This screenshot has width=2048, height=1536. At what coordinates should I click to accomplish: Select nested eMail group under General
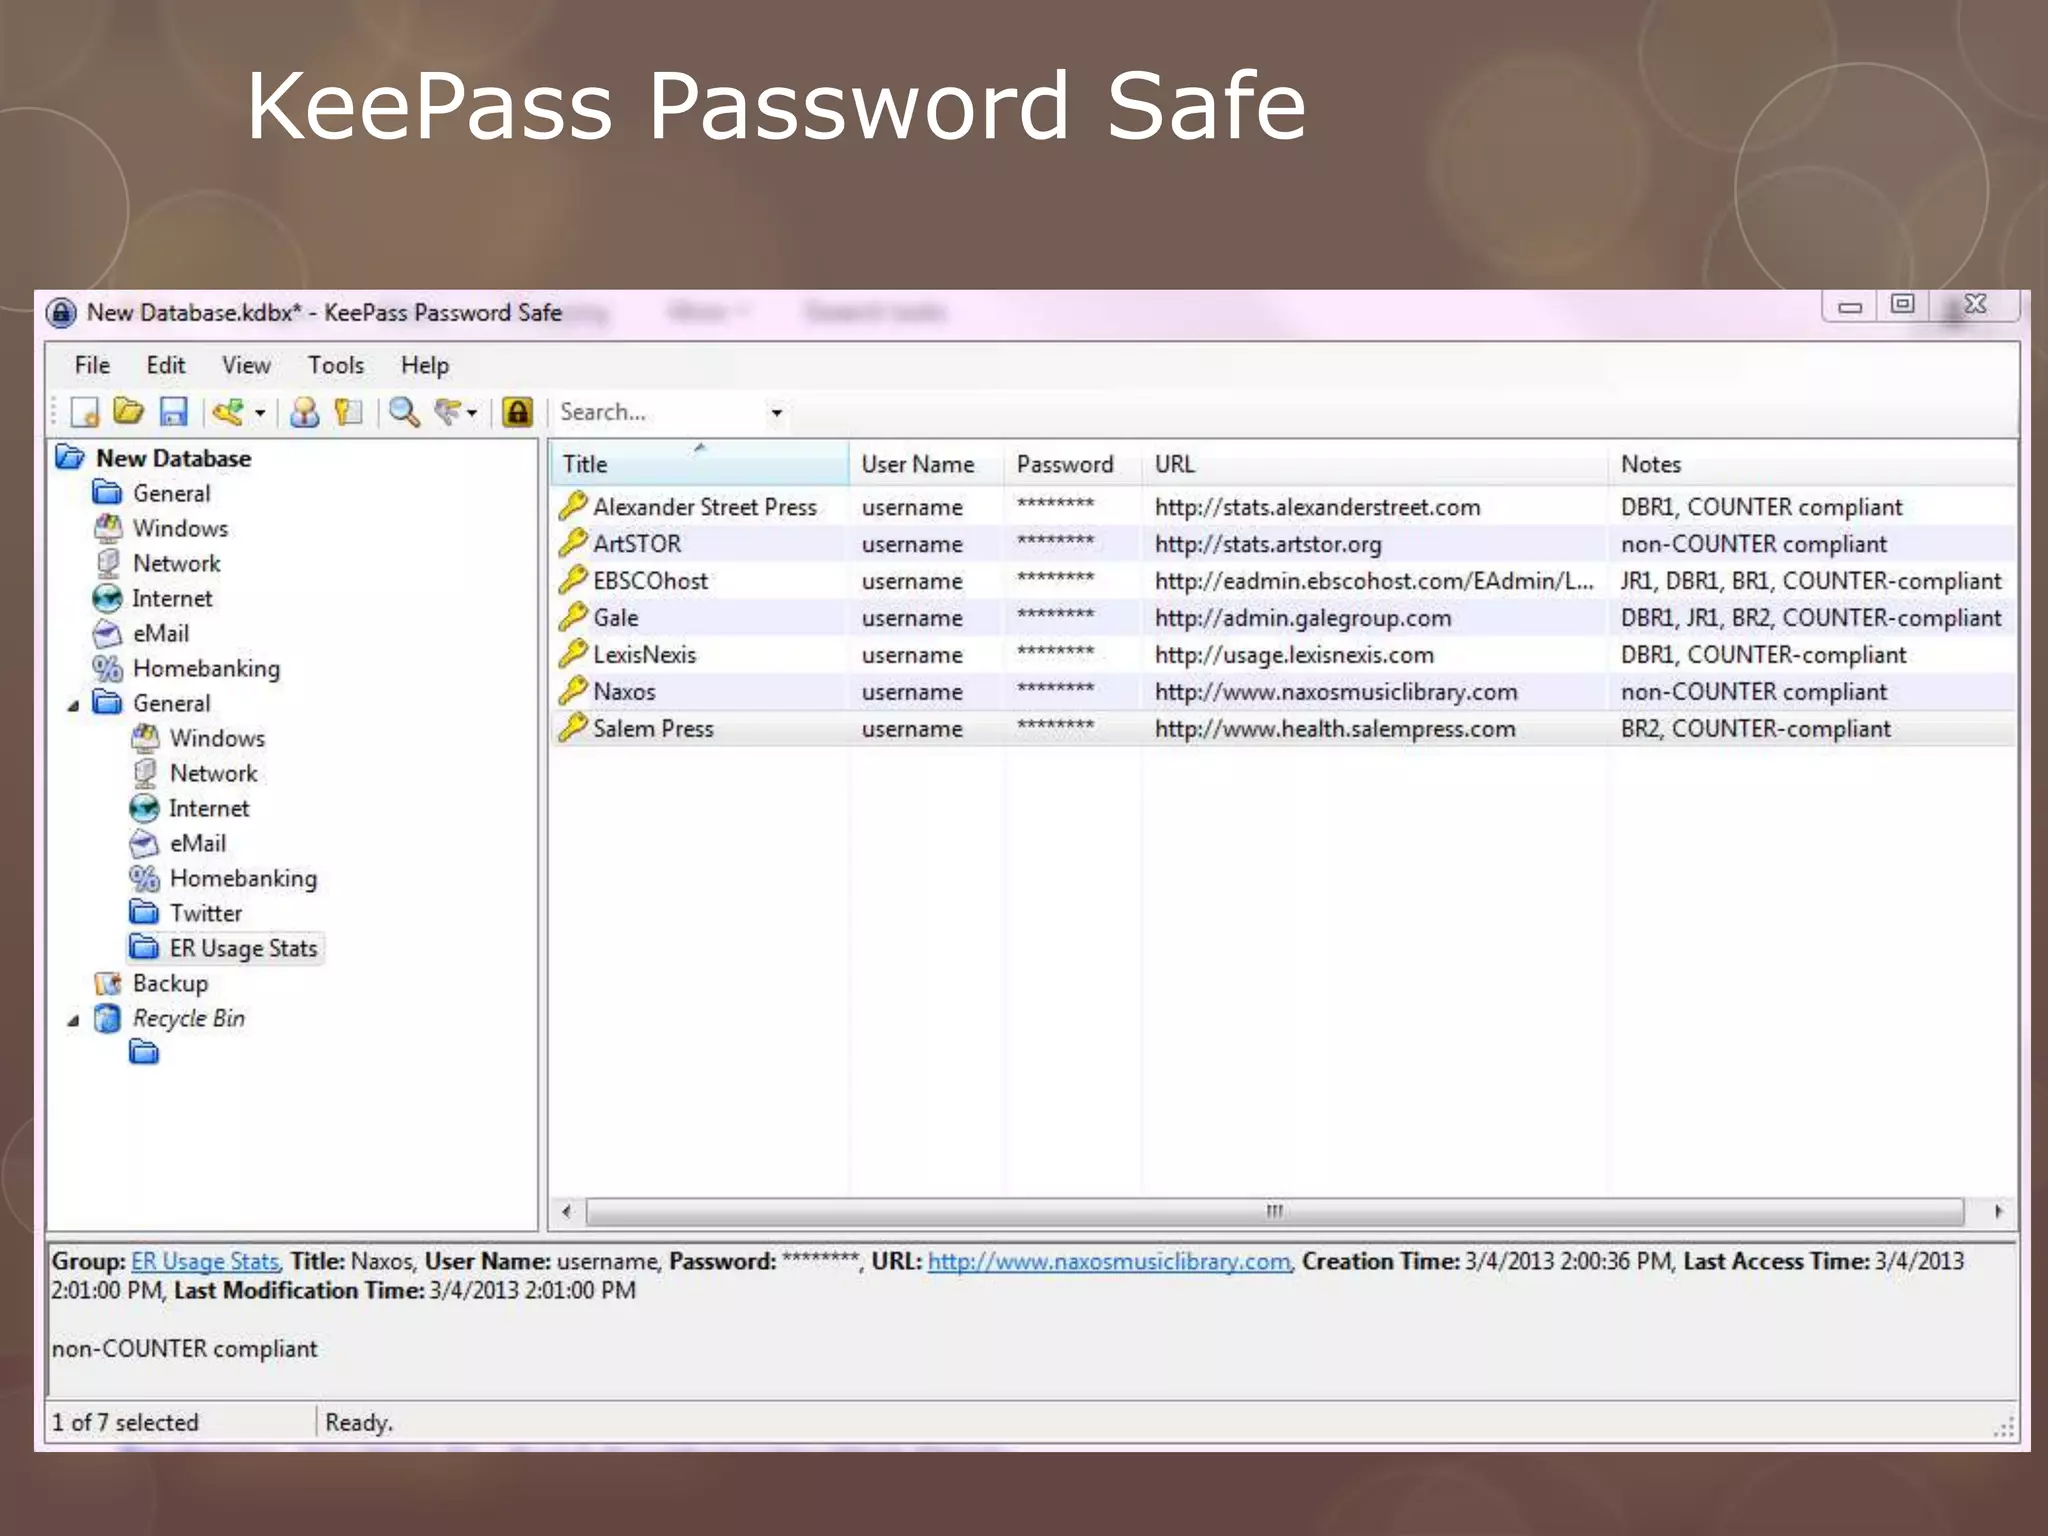pos(197,843)
